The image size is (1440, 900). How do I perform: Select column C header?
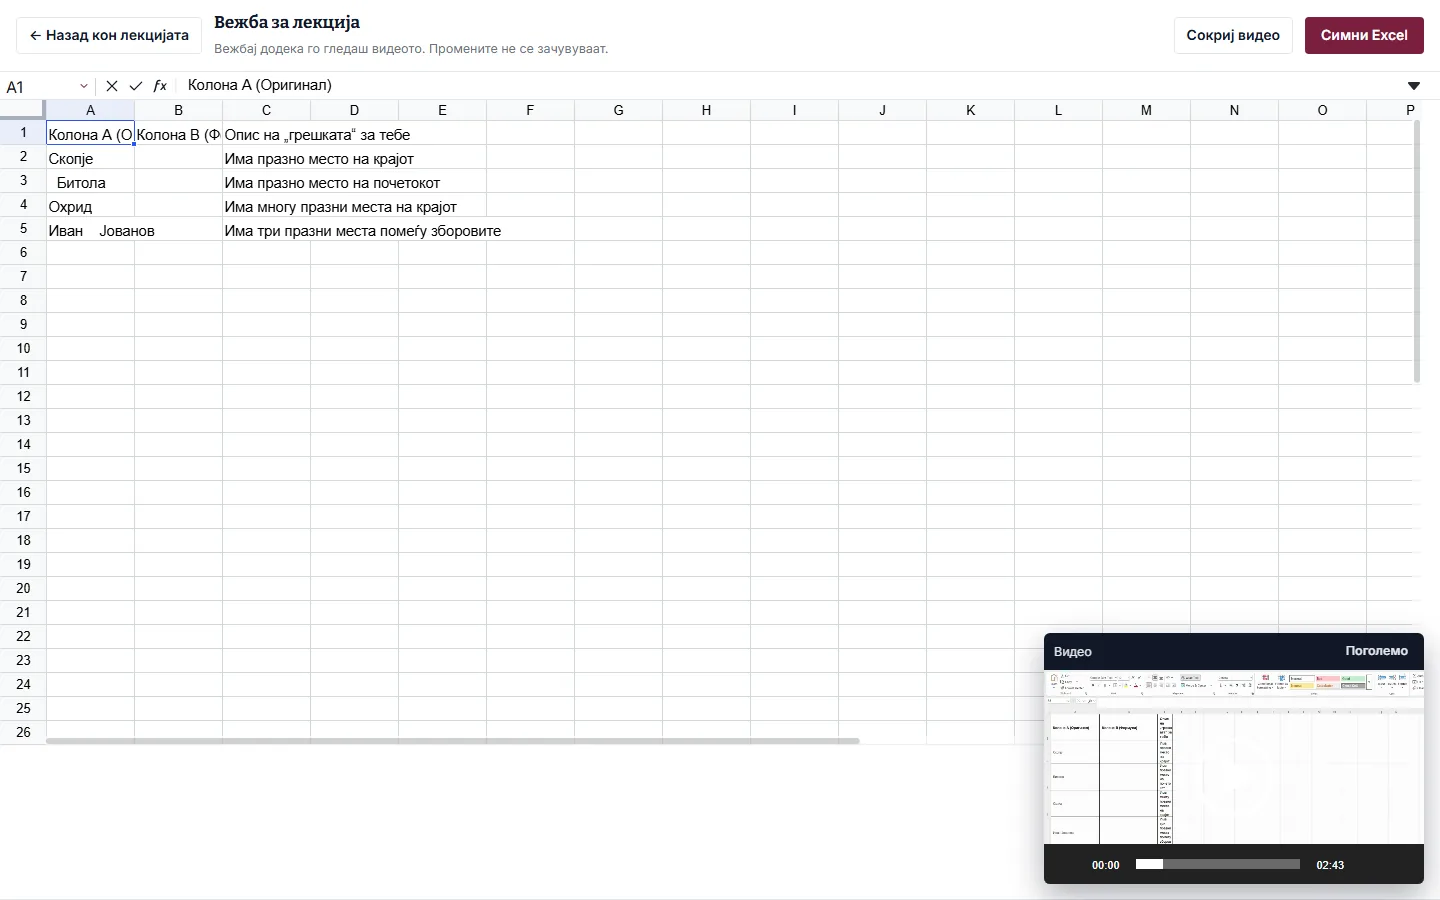click(x=266, y=110)
